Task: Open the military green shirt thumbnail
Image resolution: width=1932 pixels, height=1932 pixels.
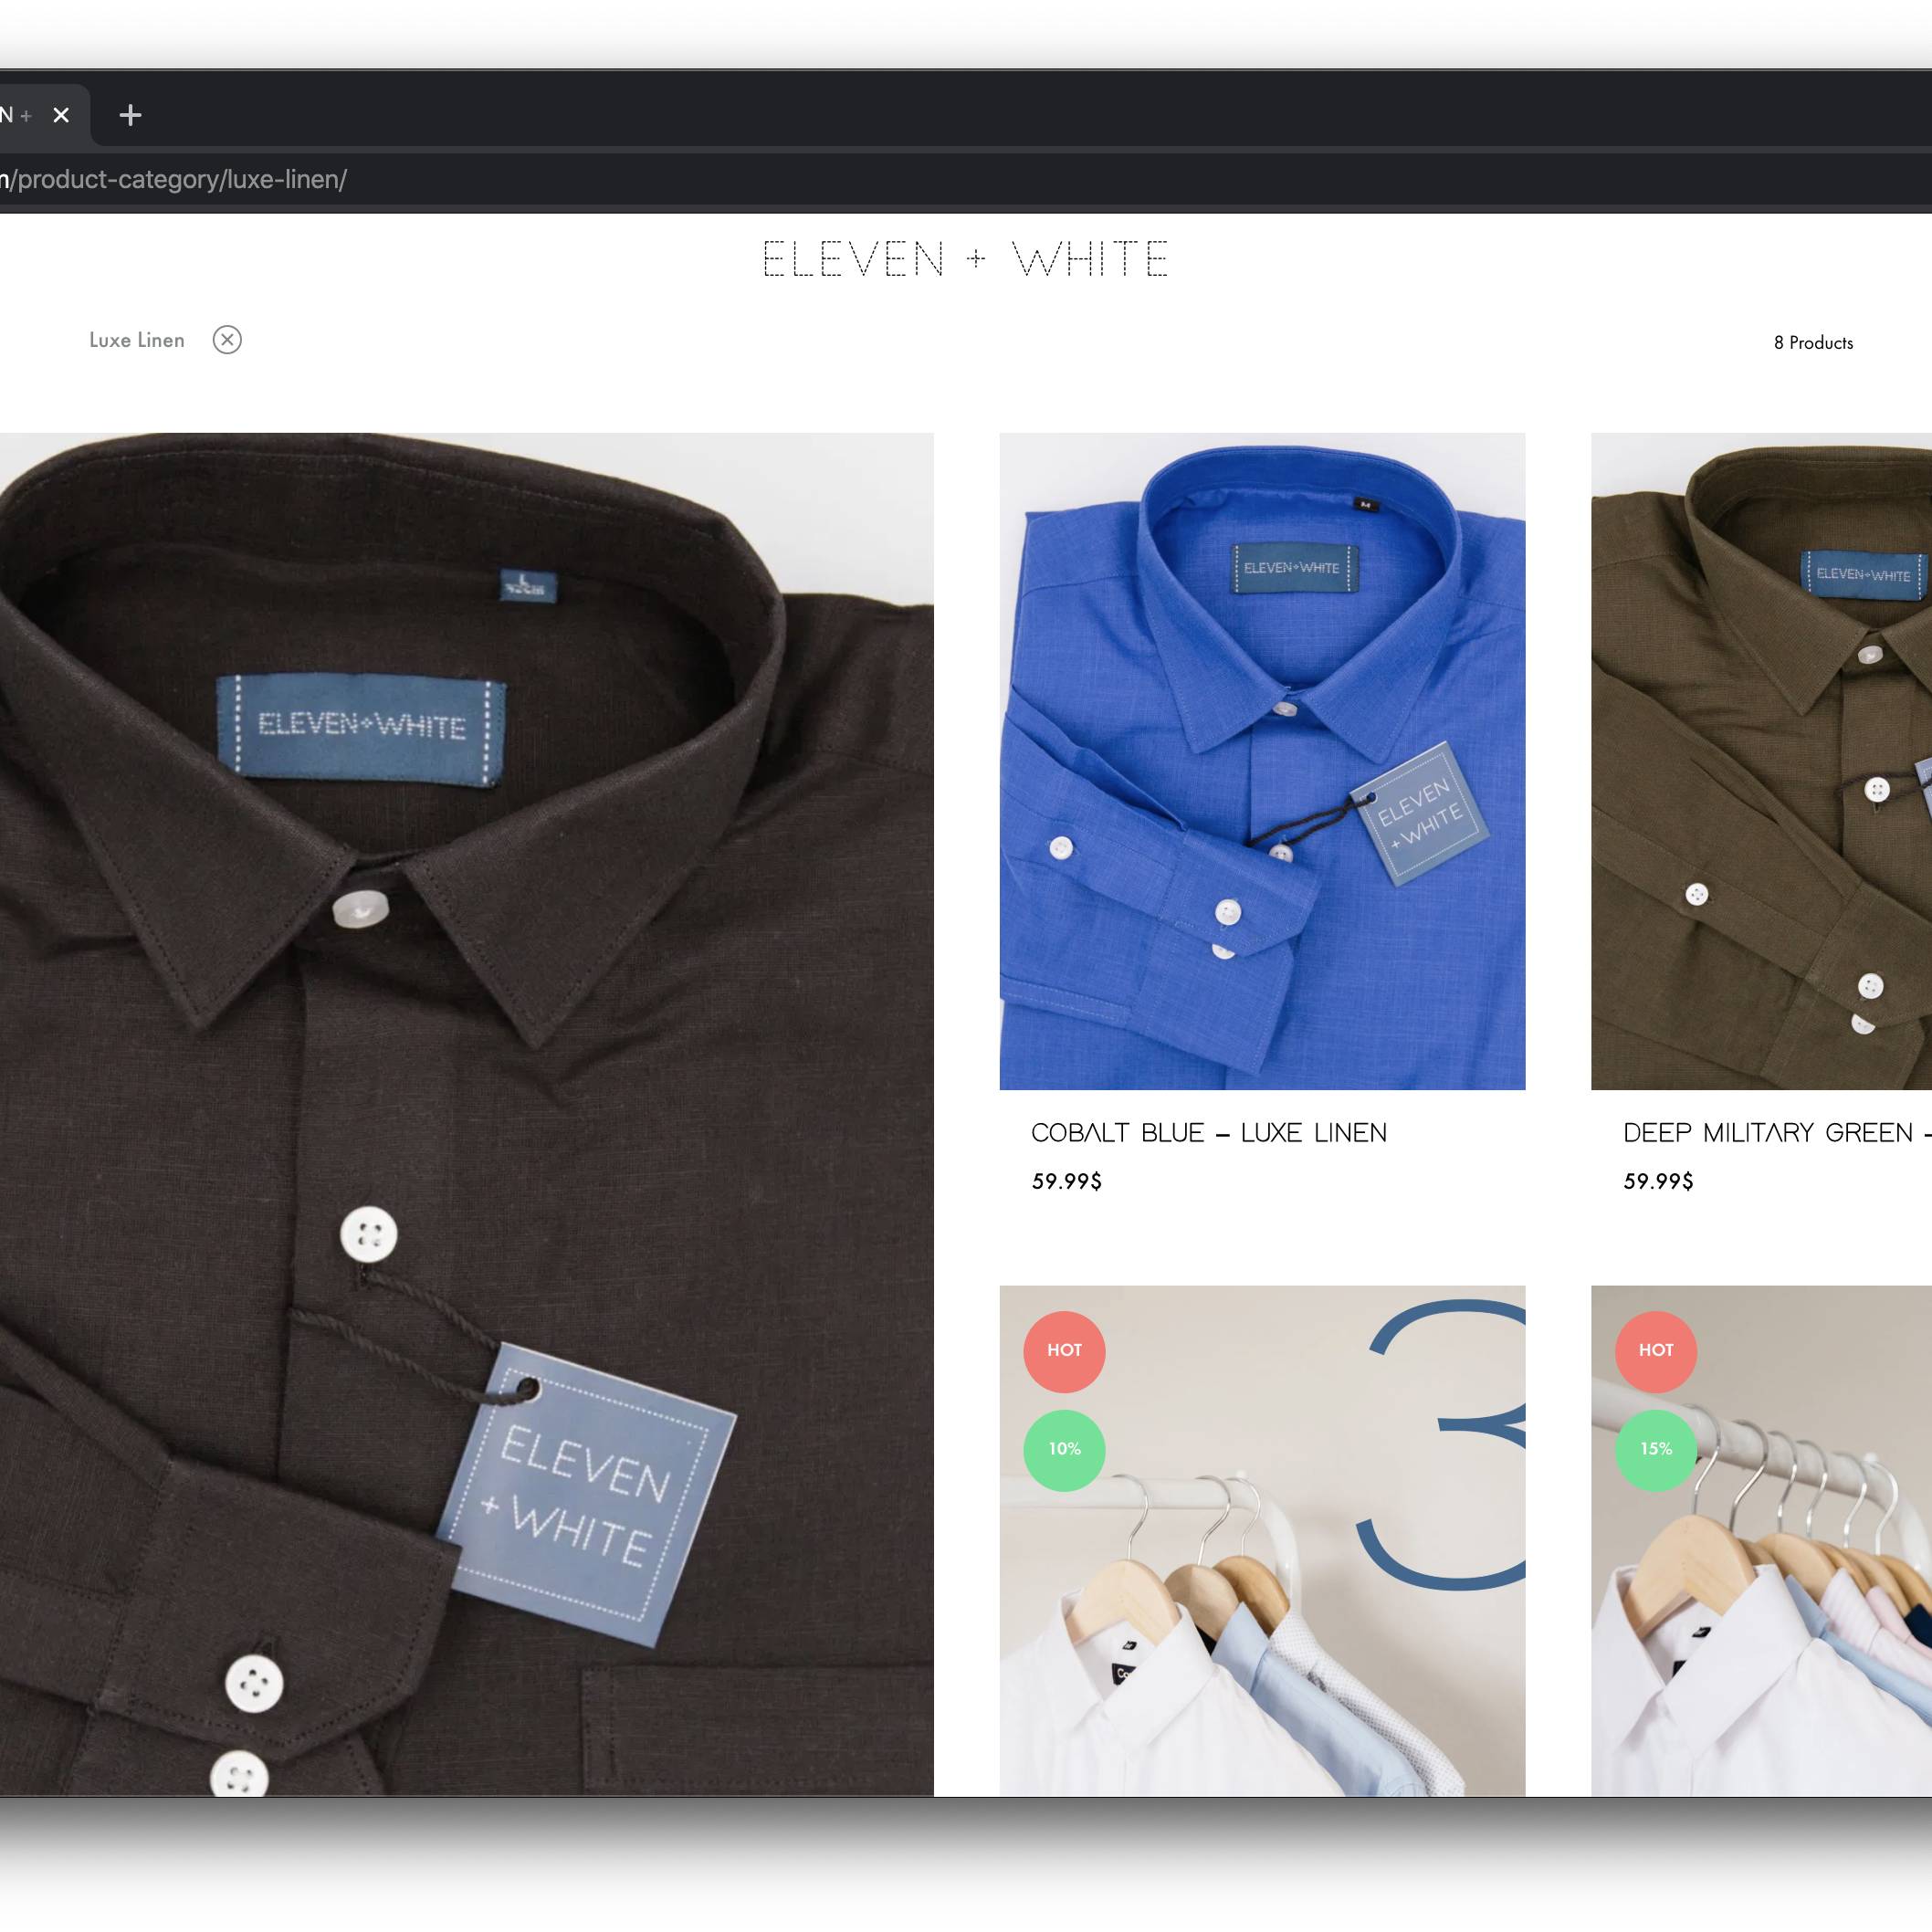Action: [1760, 760]
